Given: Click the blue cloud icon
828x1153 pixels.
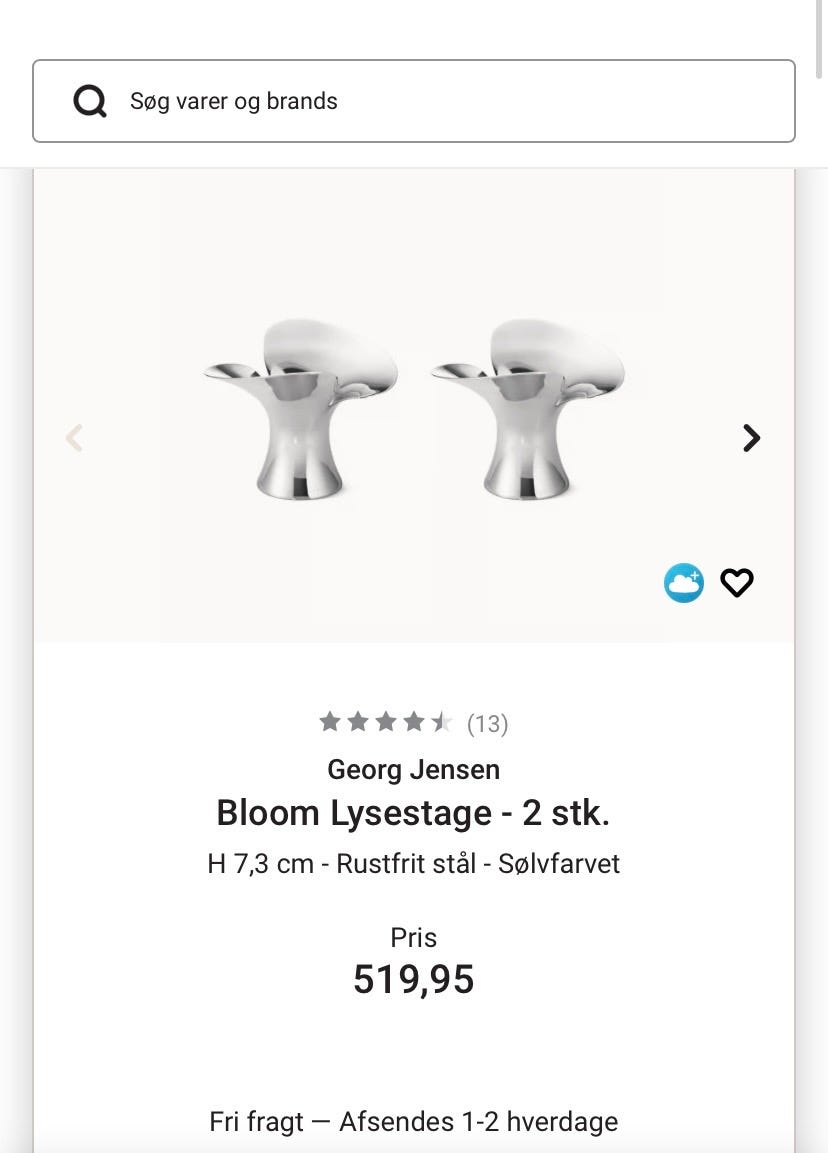Looking at the screenshot, I should [x=684, y=583].
